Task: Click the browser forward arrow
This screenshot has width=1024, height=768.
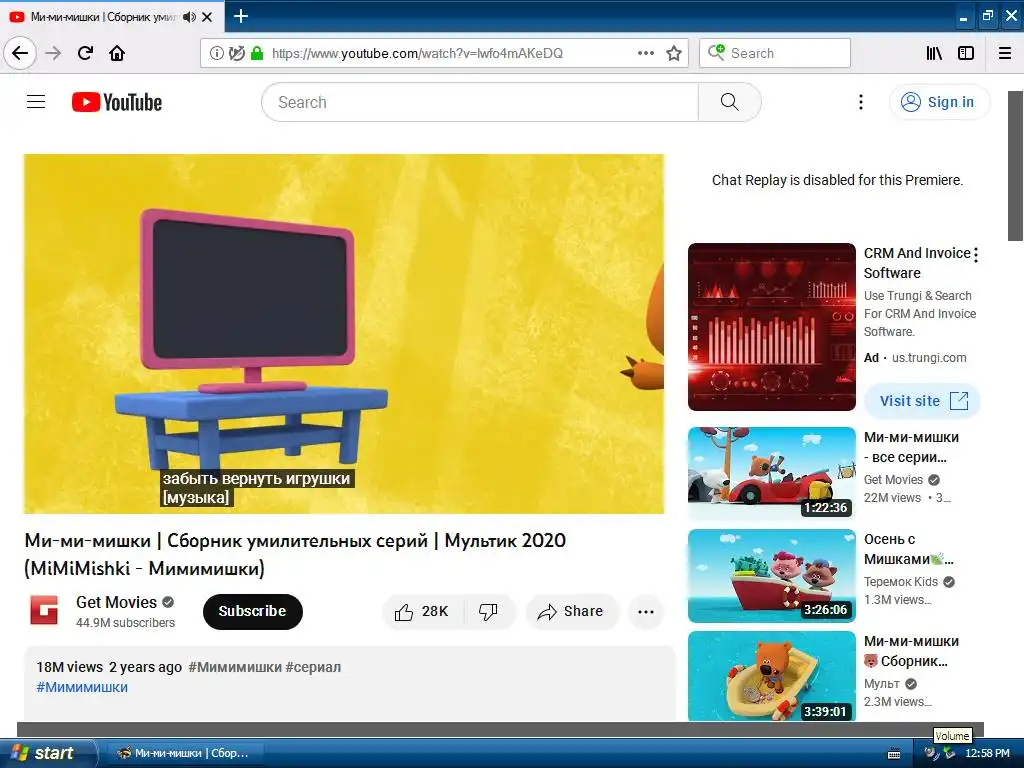Action: point(53,53)
